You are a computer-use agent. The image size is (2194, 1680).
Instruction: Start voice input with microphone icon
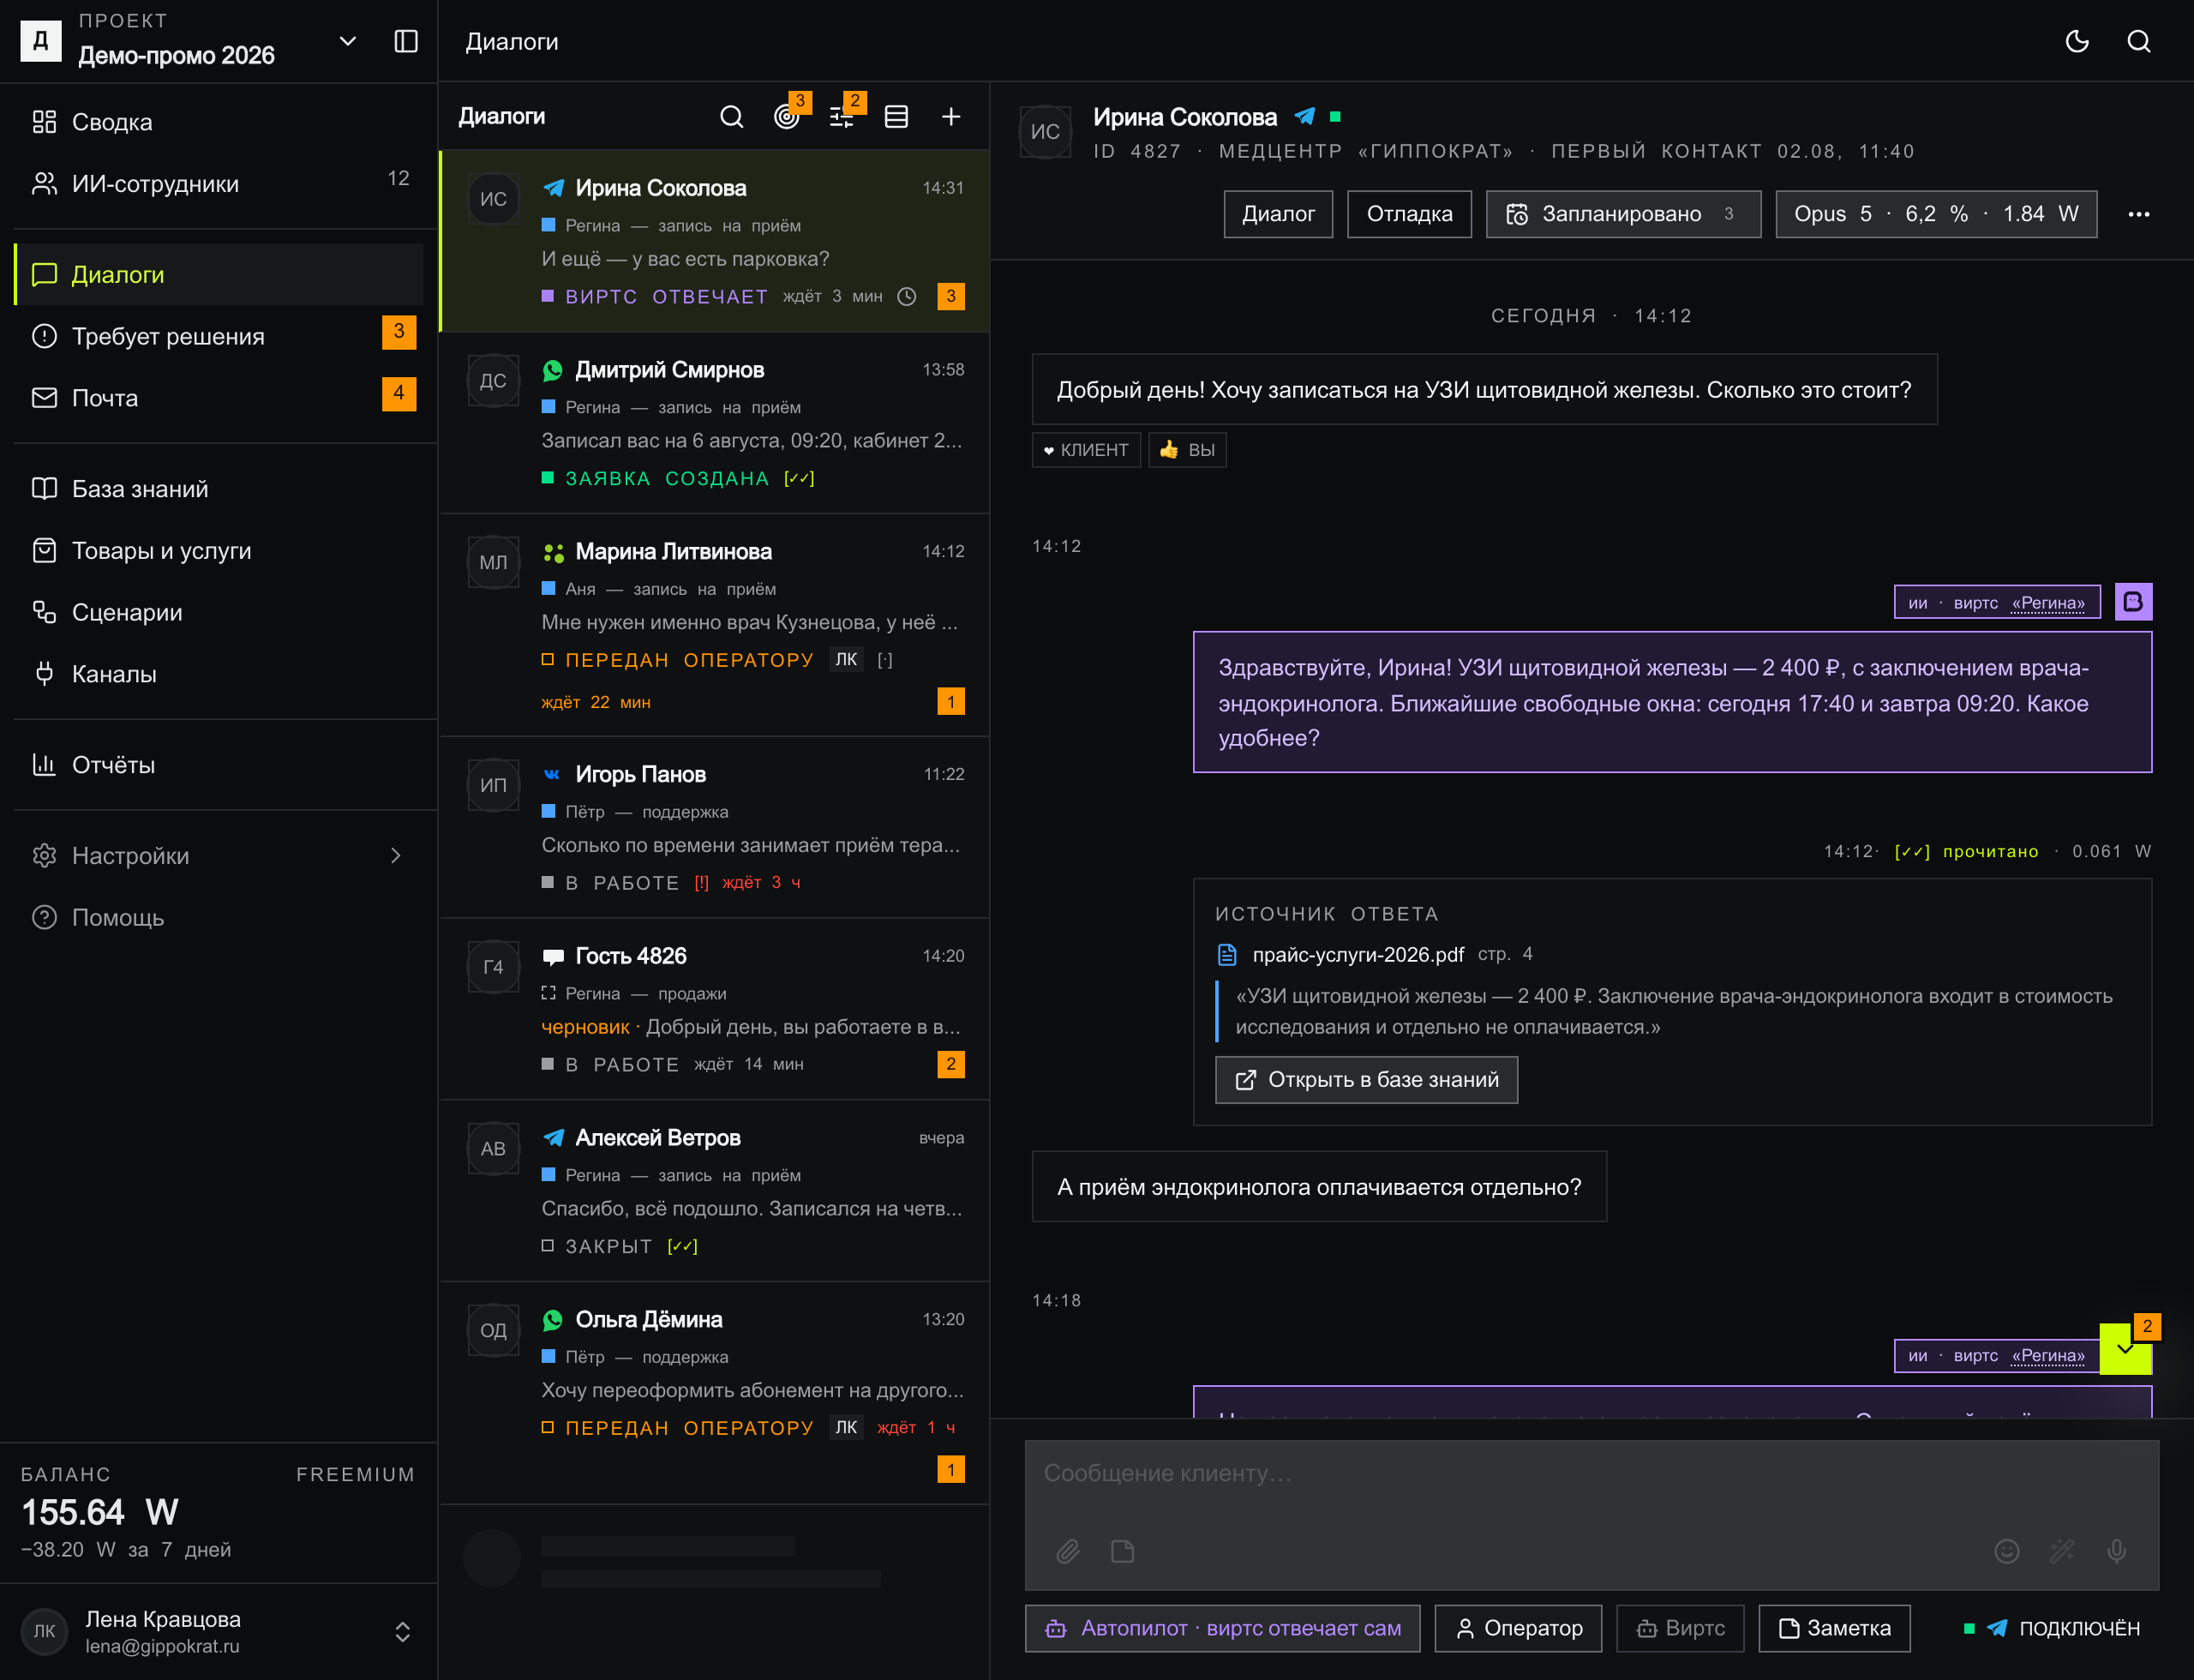pos(2117,1551)
